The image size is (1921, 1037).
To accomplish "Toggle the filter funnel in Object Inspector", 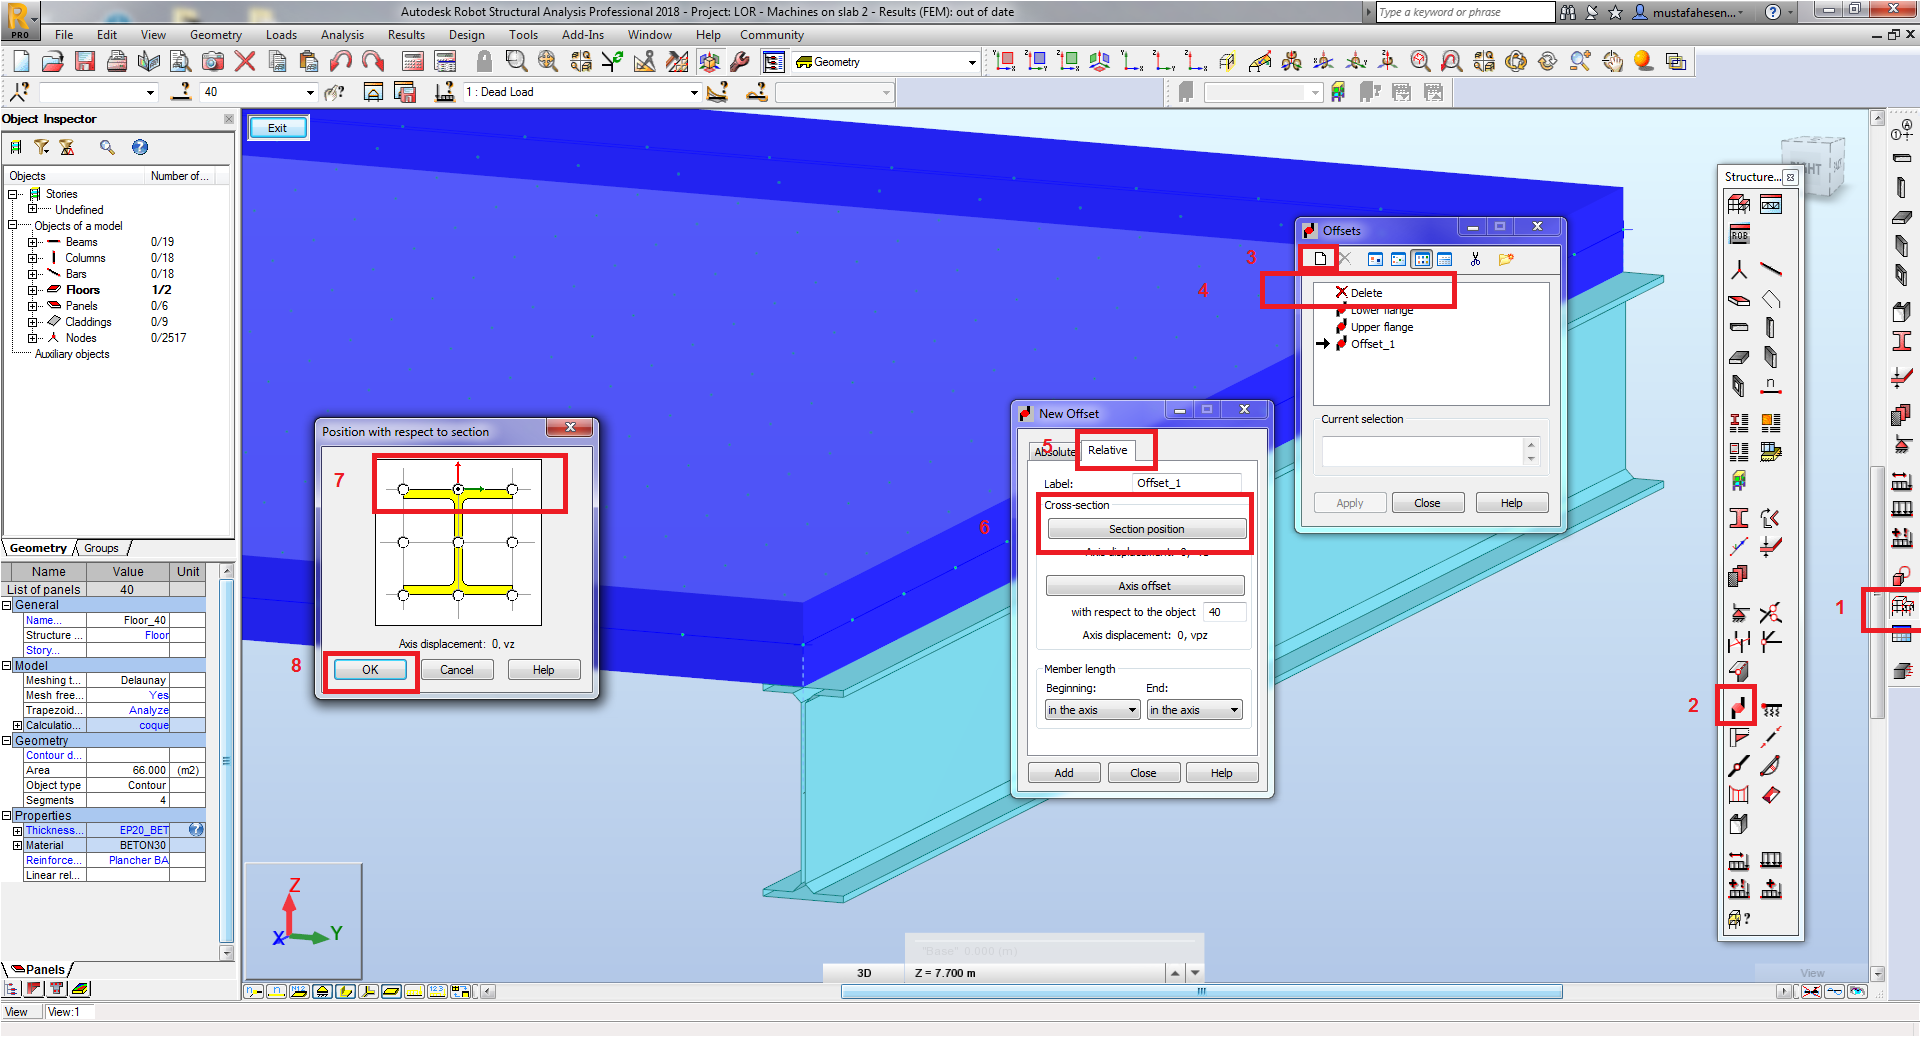I will [41, 147].
